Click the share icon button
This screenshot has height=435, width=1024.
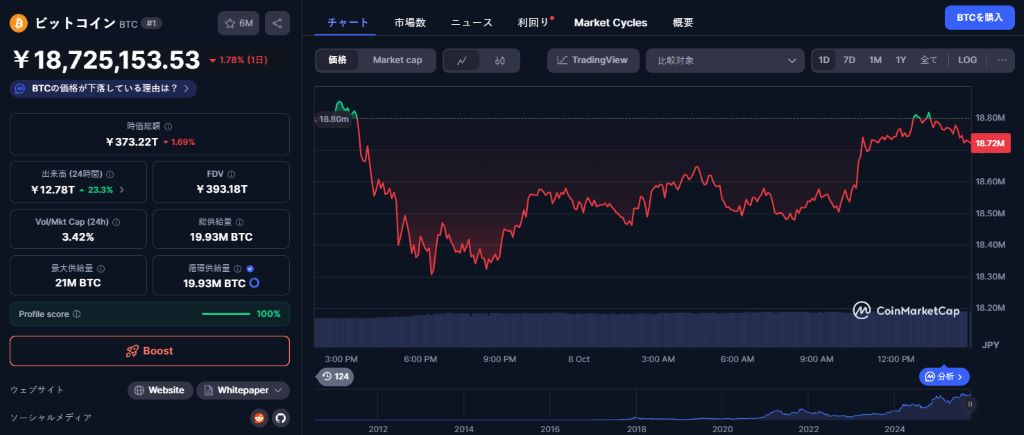click(277, 22)
